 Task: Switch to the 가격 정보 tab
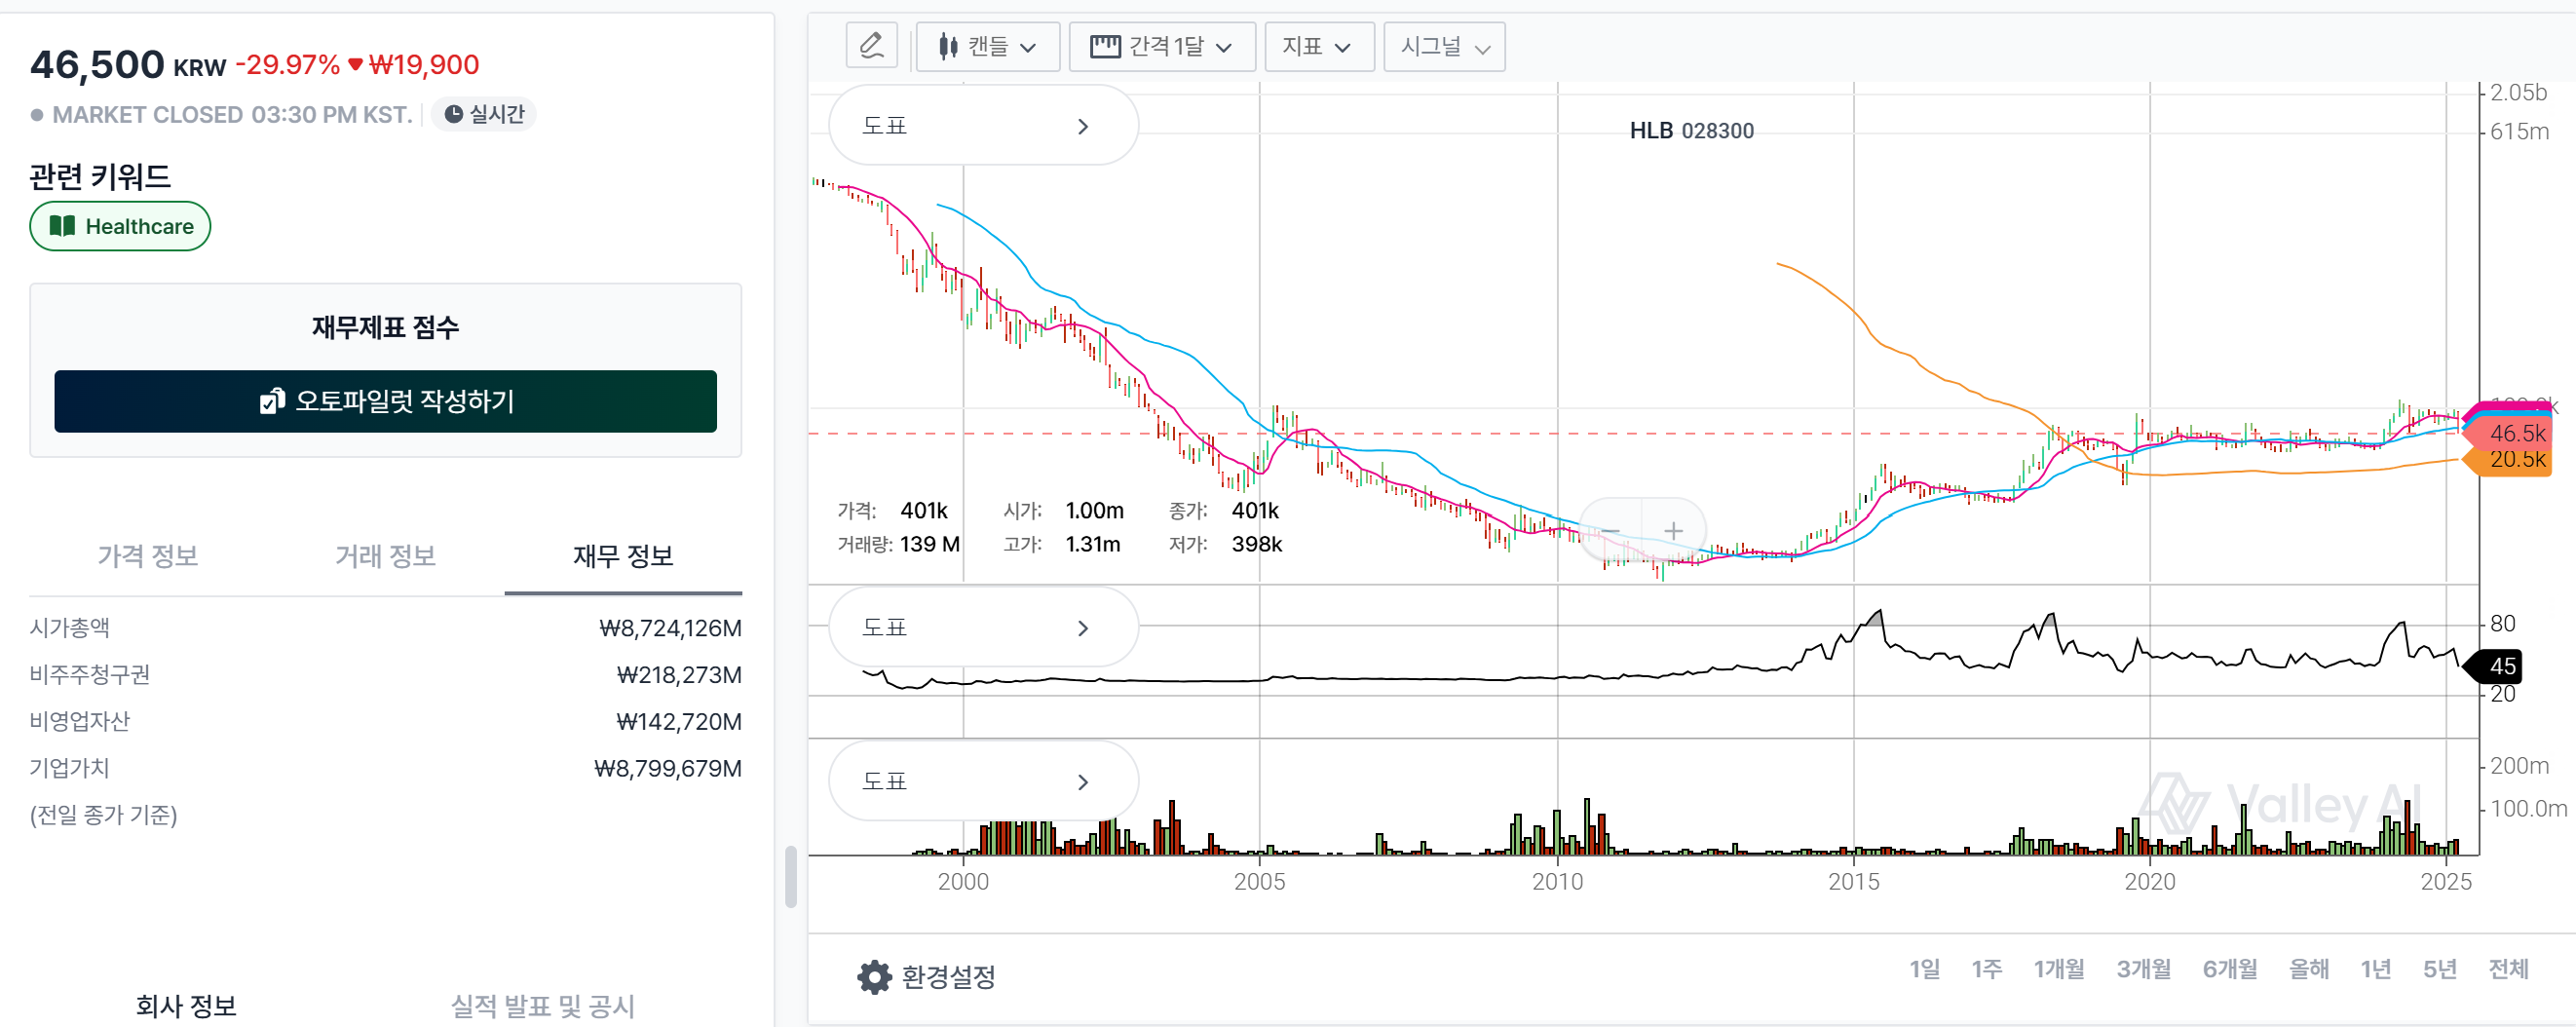(148, 555)
